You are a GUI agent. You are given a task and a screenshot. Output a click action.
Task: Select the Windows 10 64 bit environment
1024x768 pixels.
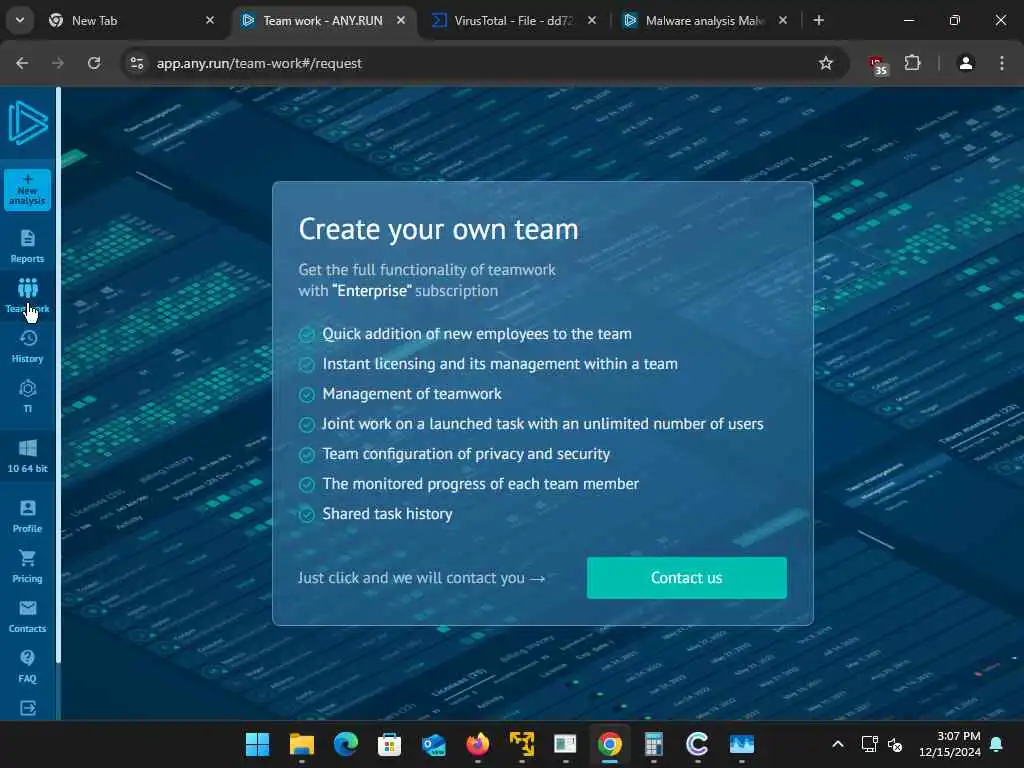[27, 456]
